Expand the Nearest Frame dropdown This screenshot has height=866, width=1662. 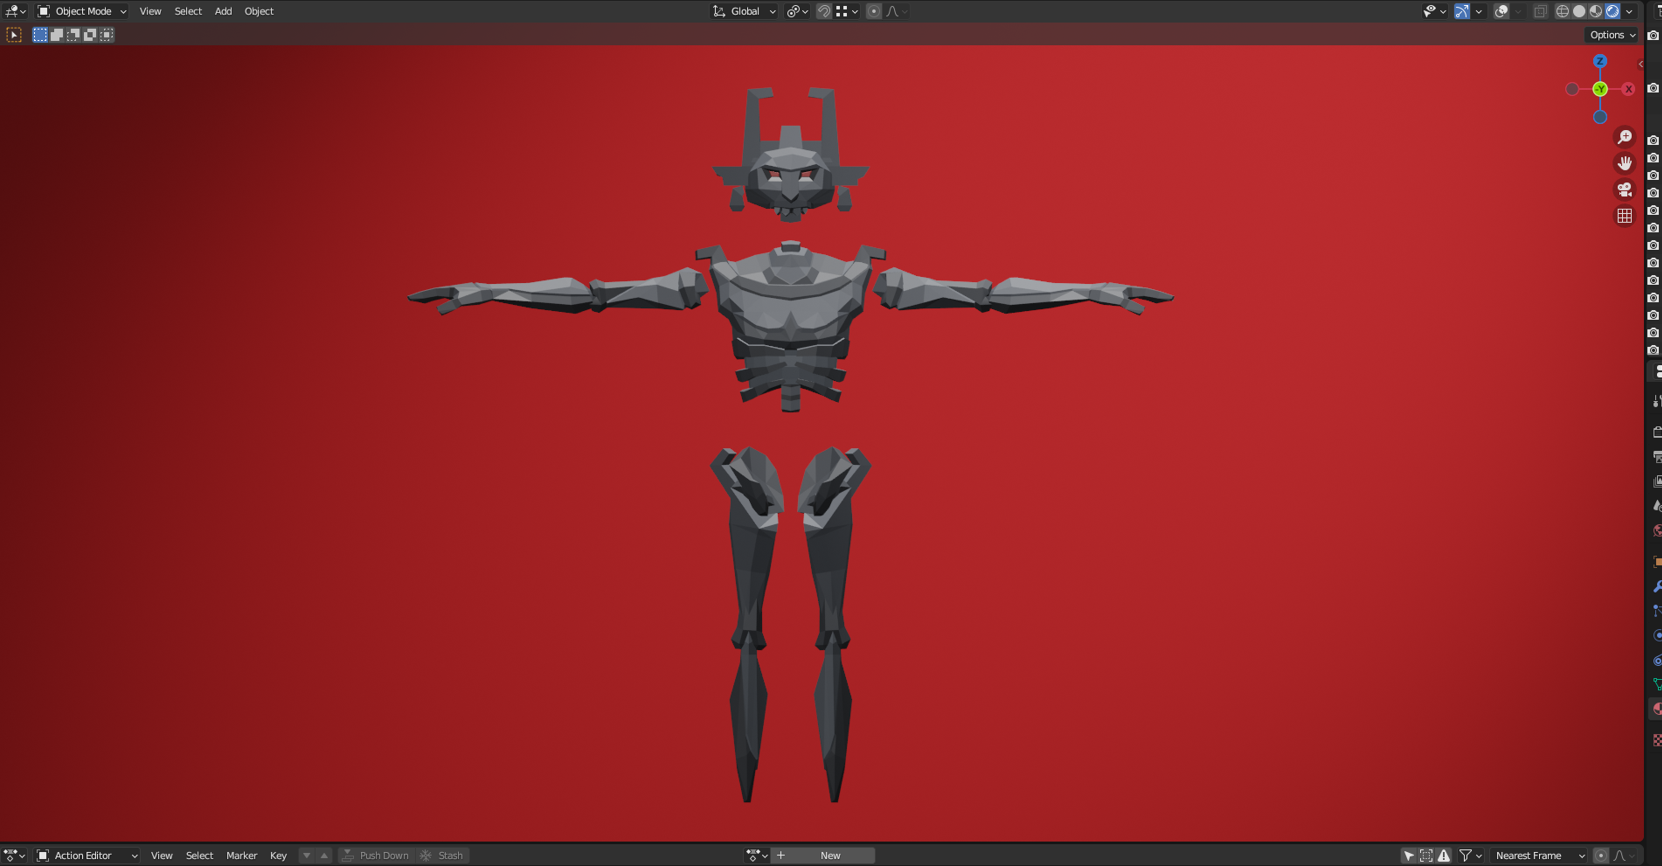tap(1540, 855)
